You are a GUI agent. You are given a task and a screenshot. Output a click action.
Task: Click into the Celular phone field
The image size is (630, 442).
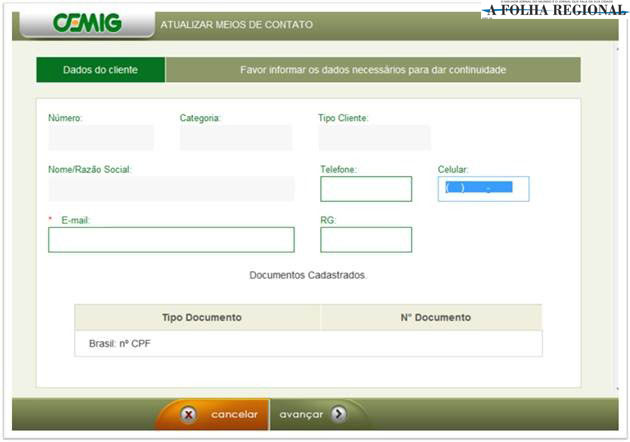pyautogui.click(x=483, y=189)
